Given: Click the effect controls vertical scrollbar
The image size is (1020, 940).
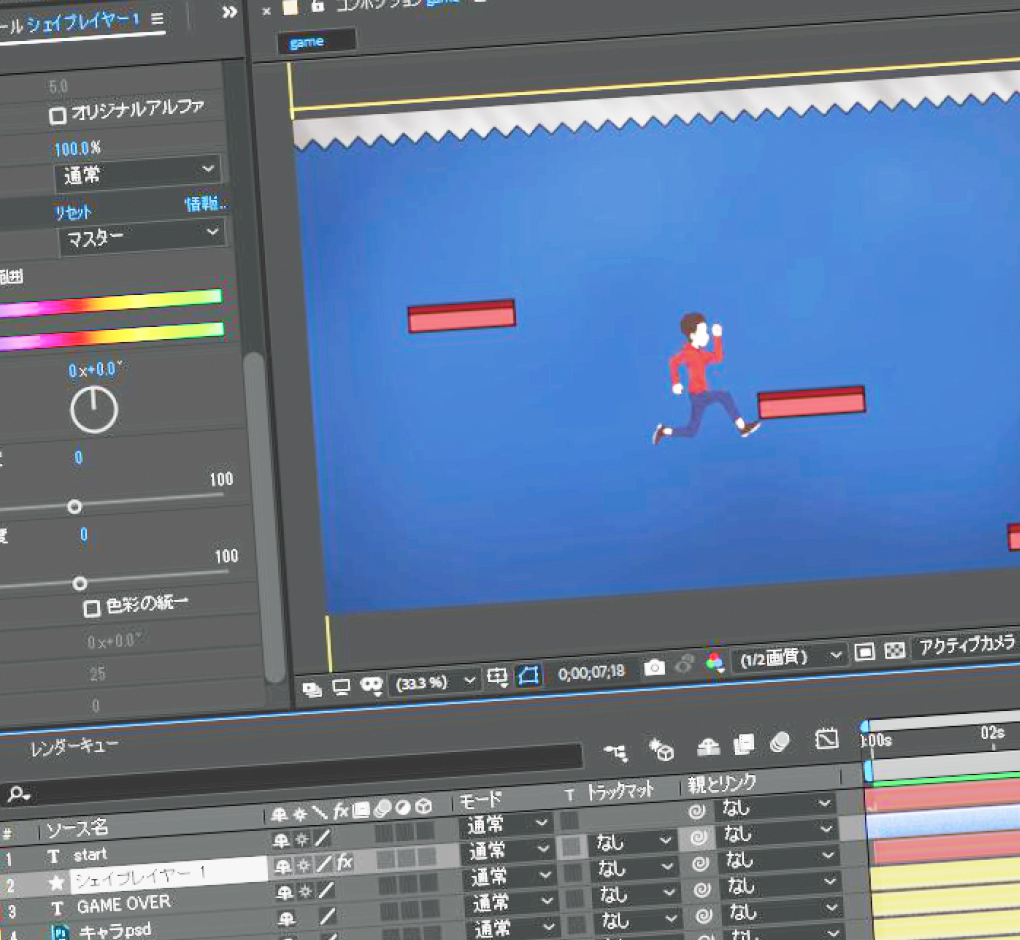Looking at the screenshot, I should point(264,517).
